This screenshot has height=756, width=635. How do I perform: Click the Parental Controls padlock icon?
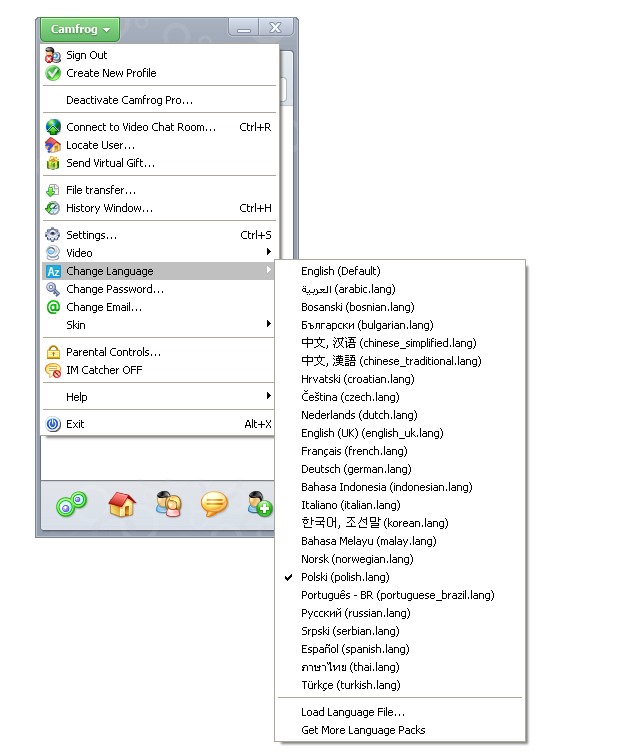click(53, 352)
